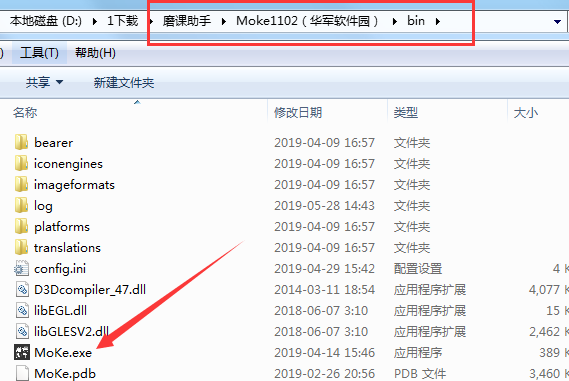Screen dimensions: 569x381
Task: Sort by 修改日期 column header
Action: [x=298, y=112]
